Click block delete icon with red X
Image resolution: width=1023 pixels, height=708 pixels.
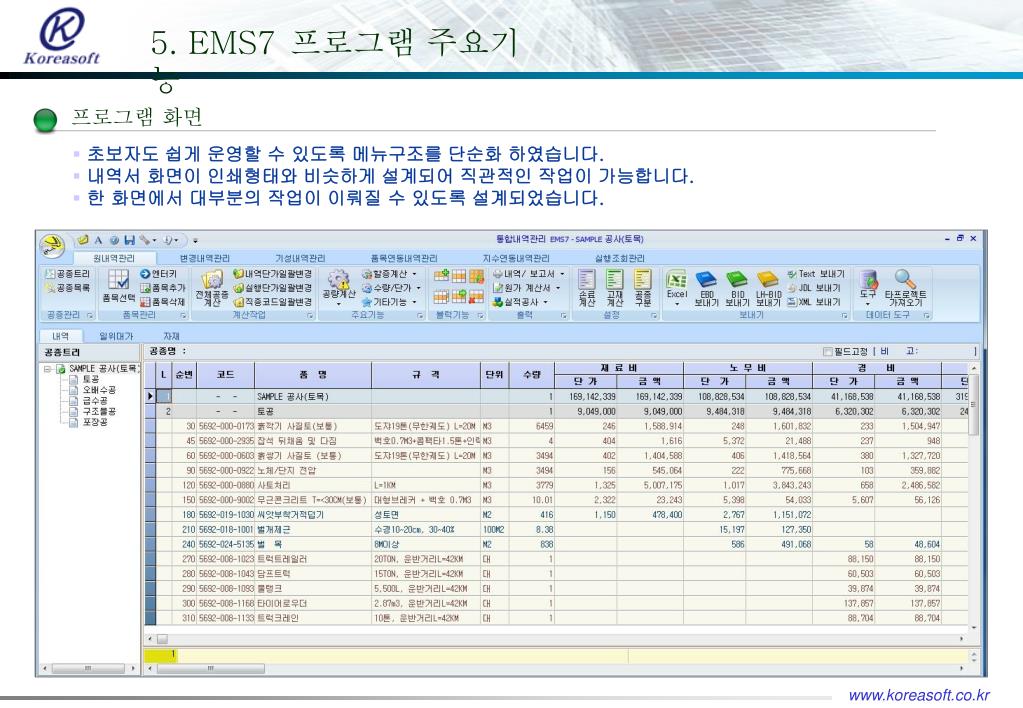coord(476,297)
